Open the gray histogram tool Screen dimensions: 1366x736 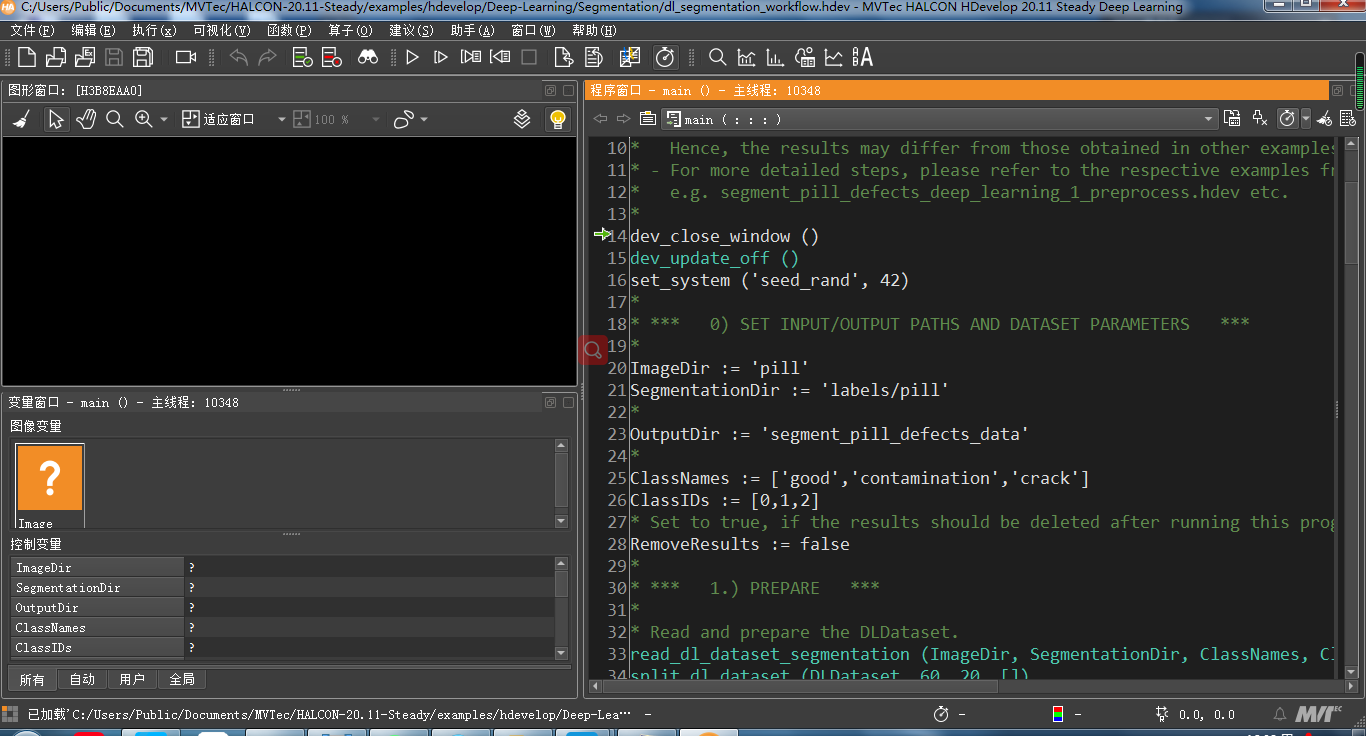tap(746, 57)
